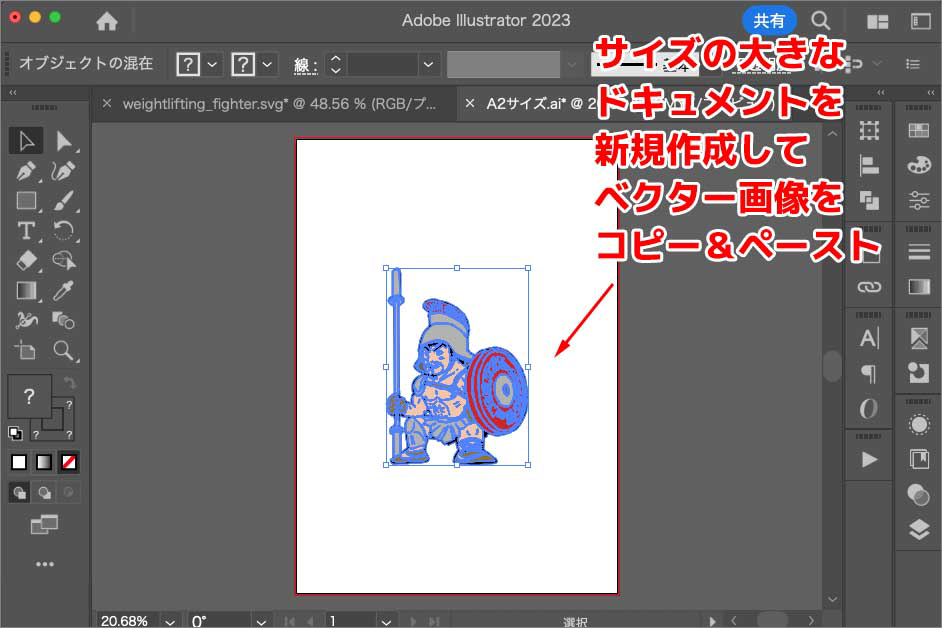The height and width of the screenshot is (628, 942).
Task: Pick the Eyedropper tool
Action: pyautogui.click(x=64, y=291)
